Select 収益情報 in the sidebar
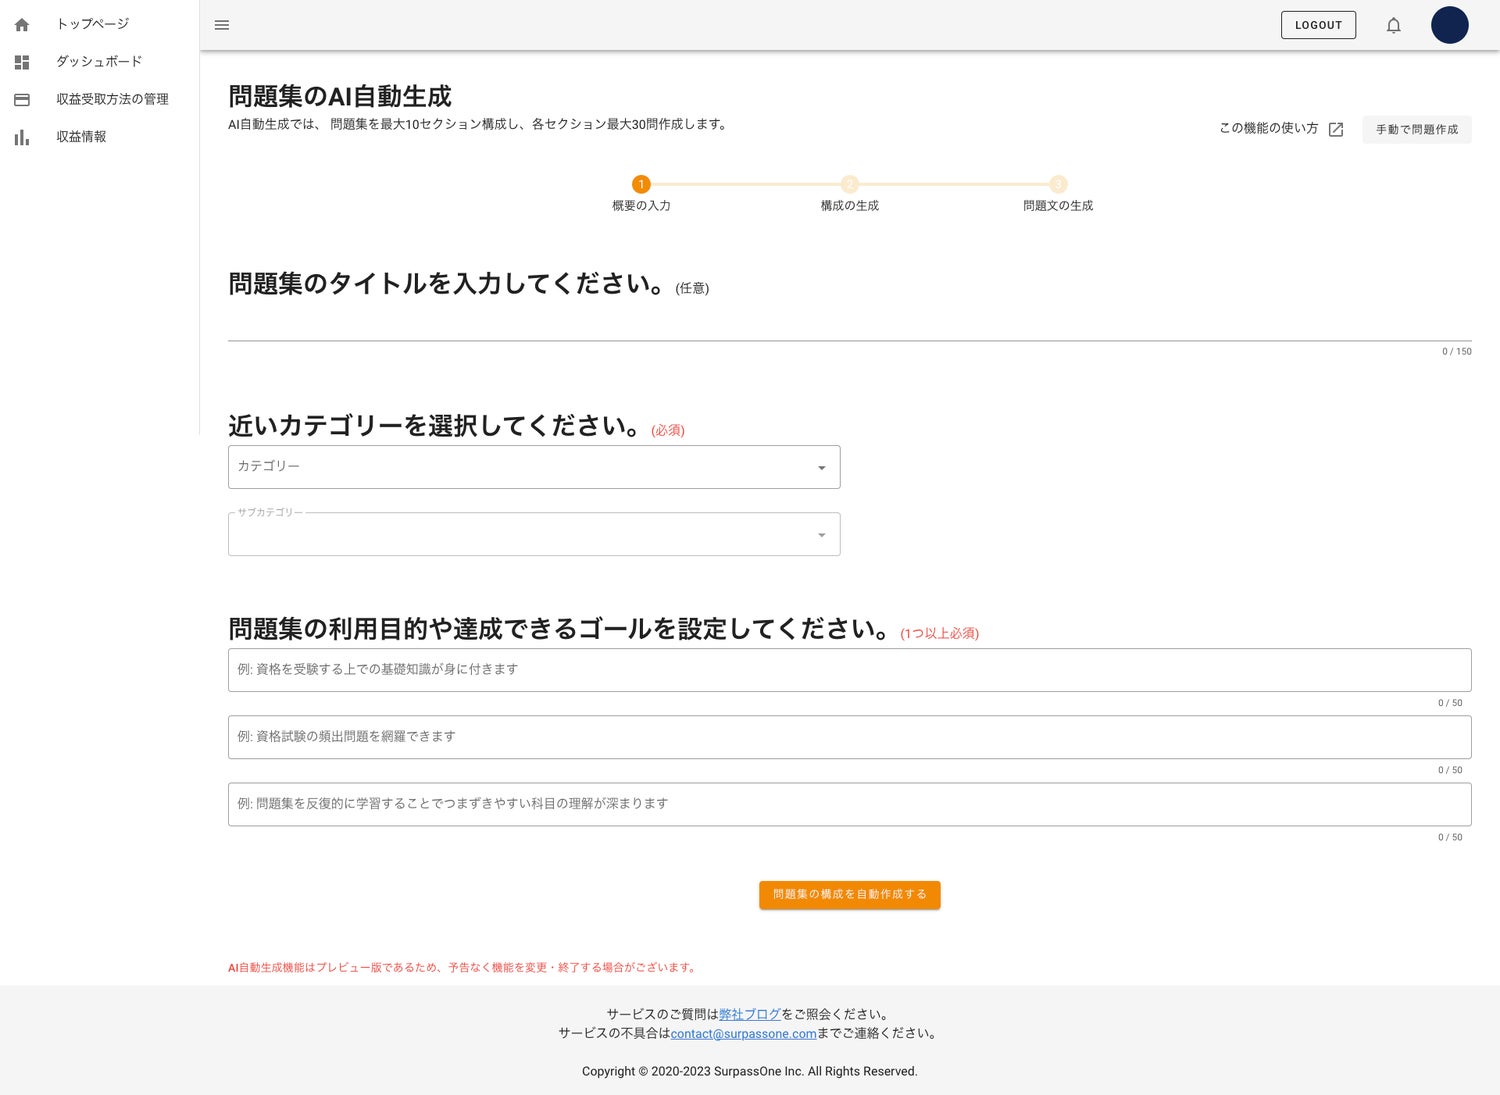Screen dimensions: 1500x1095 (x=81, y=137)
